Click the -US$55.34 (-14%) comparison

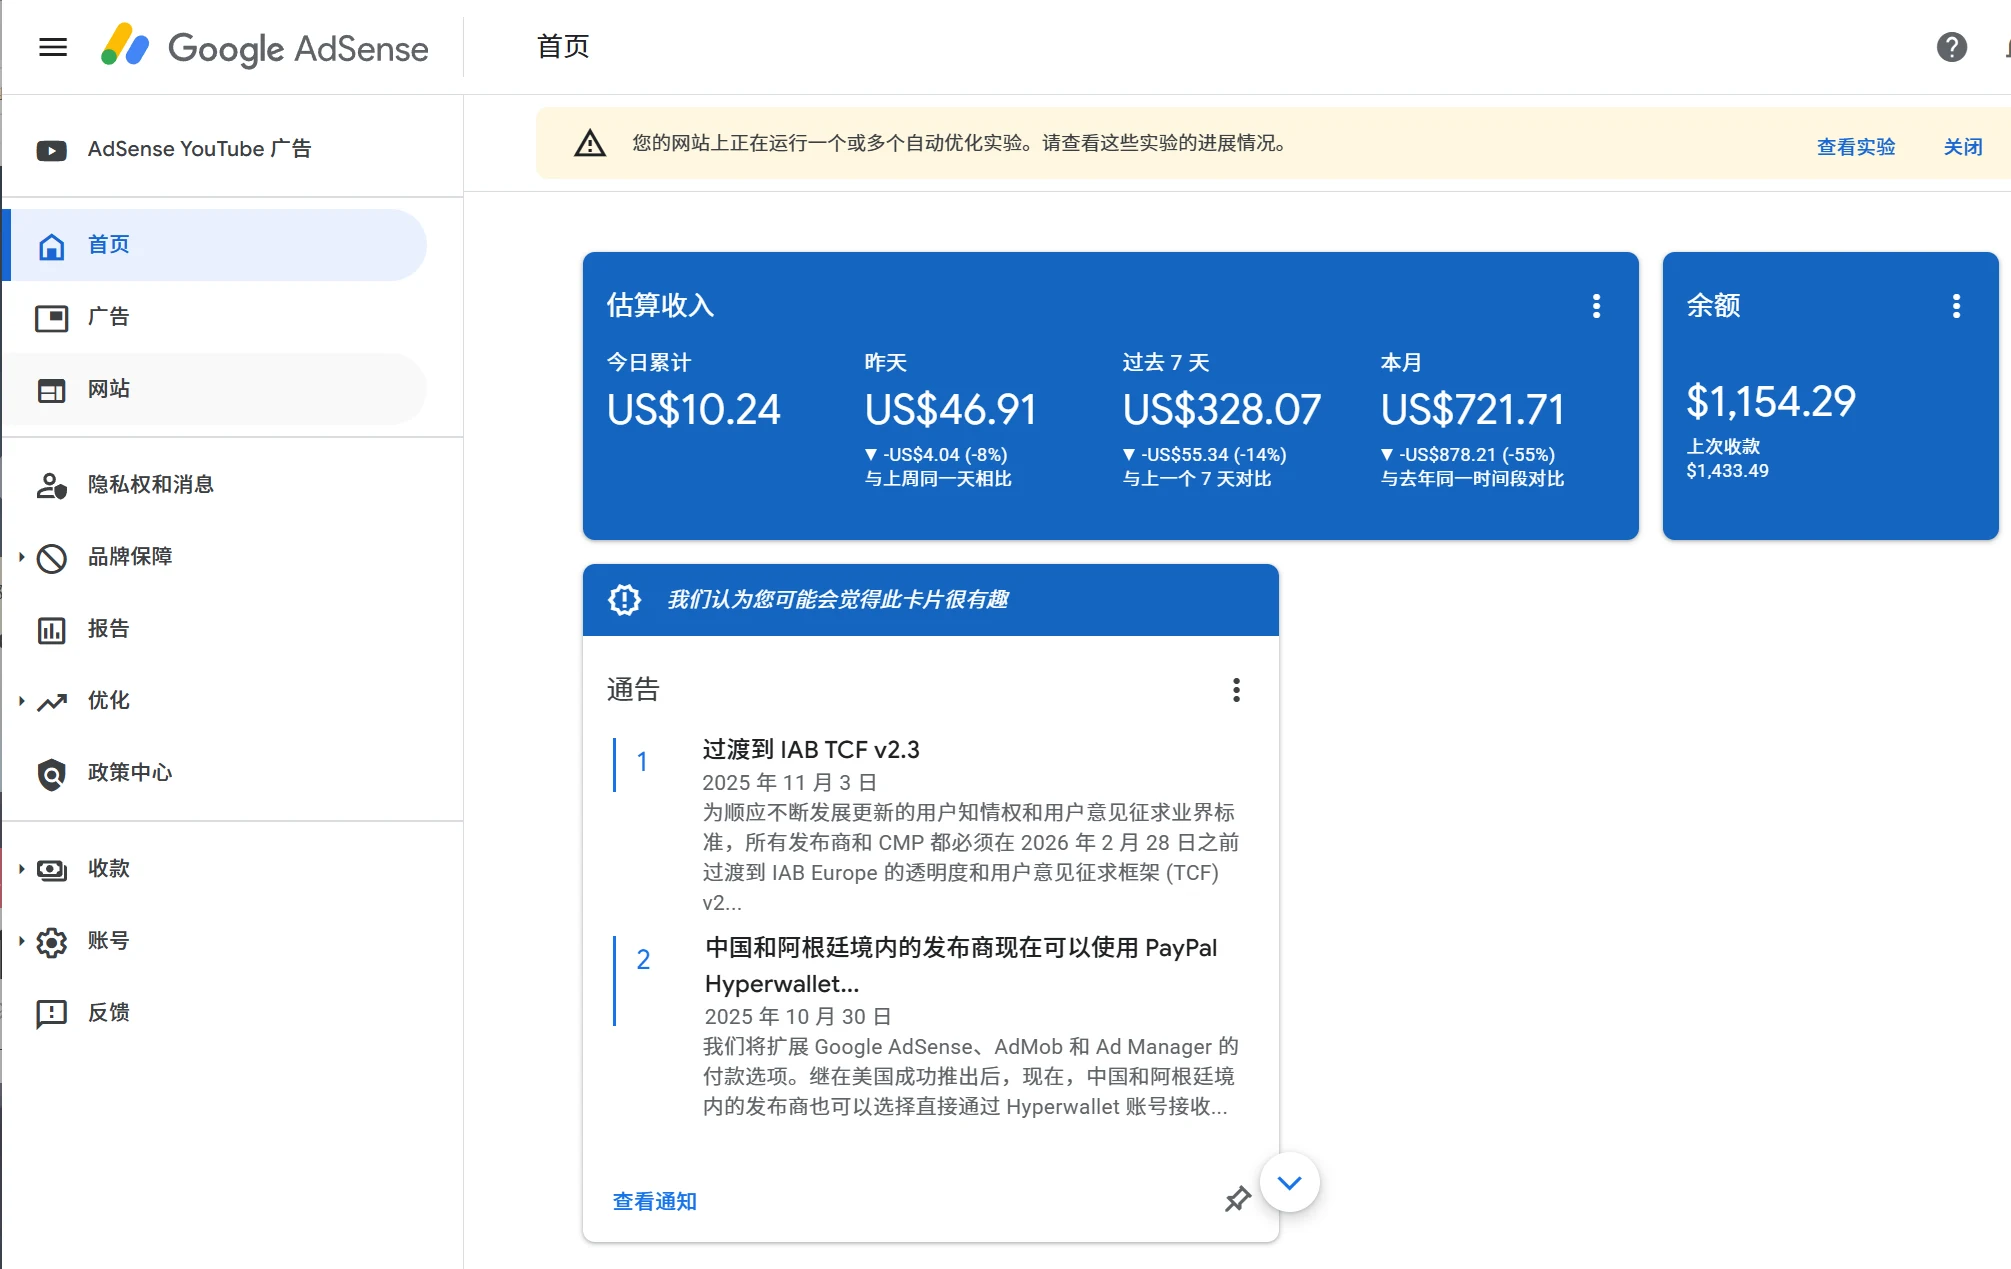1204,455
